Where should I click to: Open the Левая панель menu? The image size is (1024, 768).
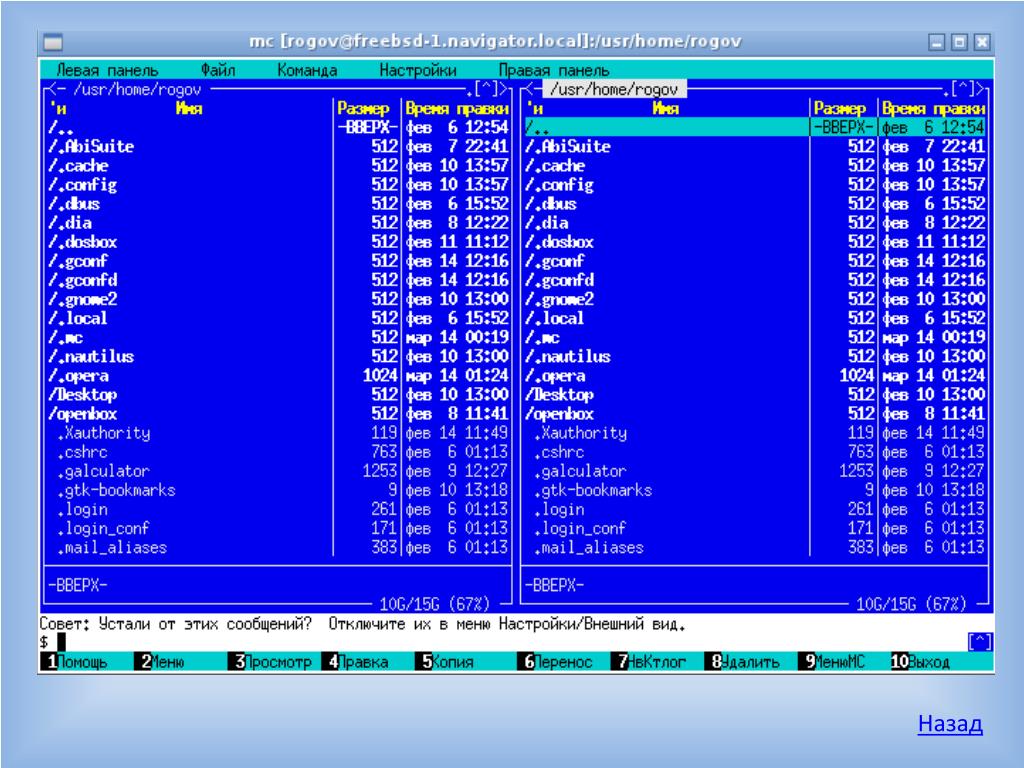coord(107,70)
